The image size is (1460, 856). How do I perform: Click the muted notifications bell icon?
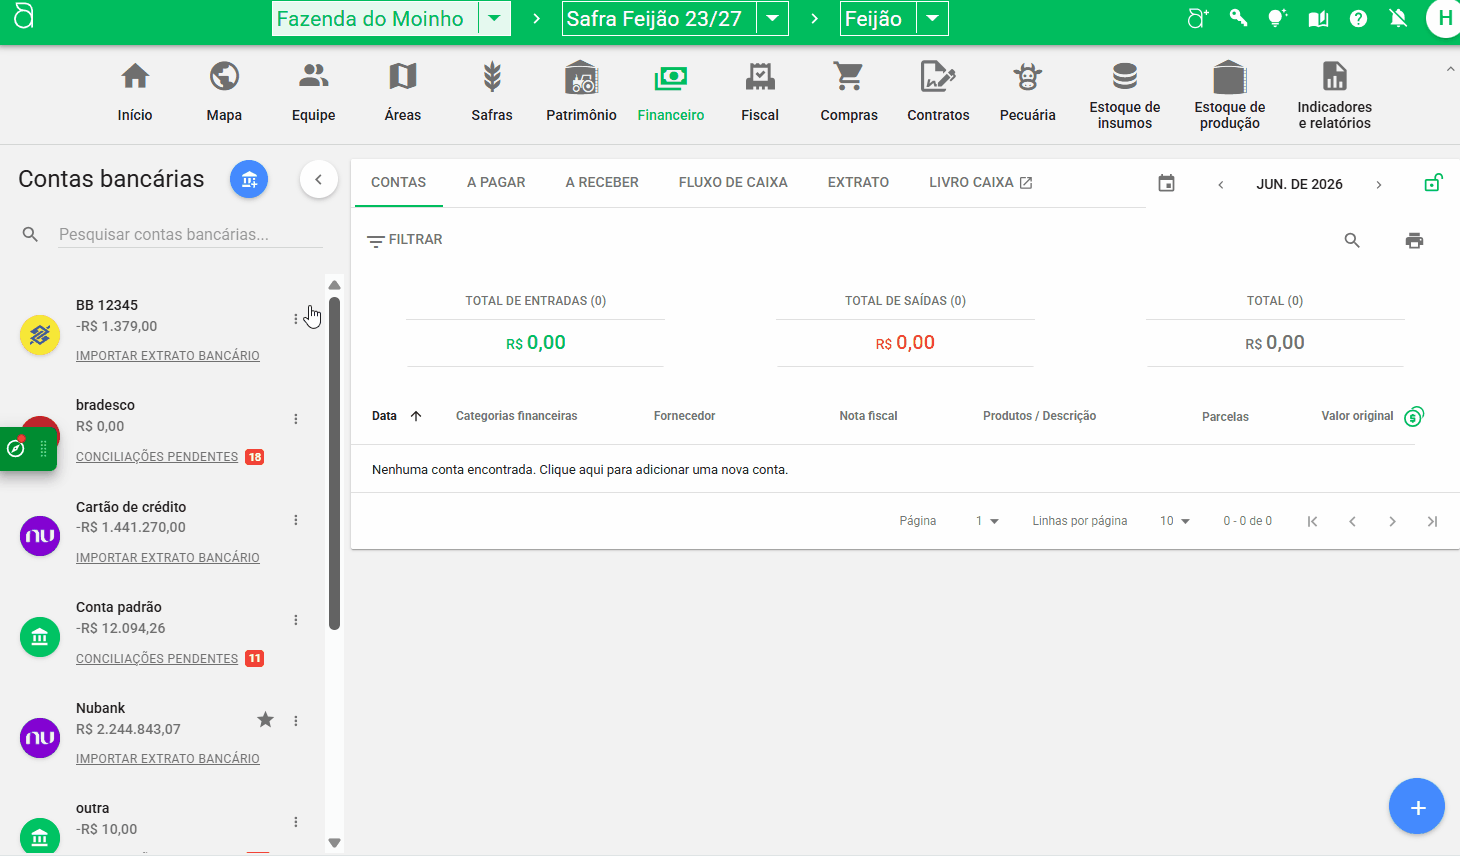(x=1398, y=18)
